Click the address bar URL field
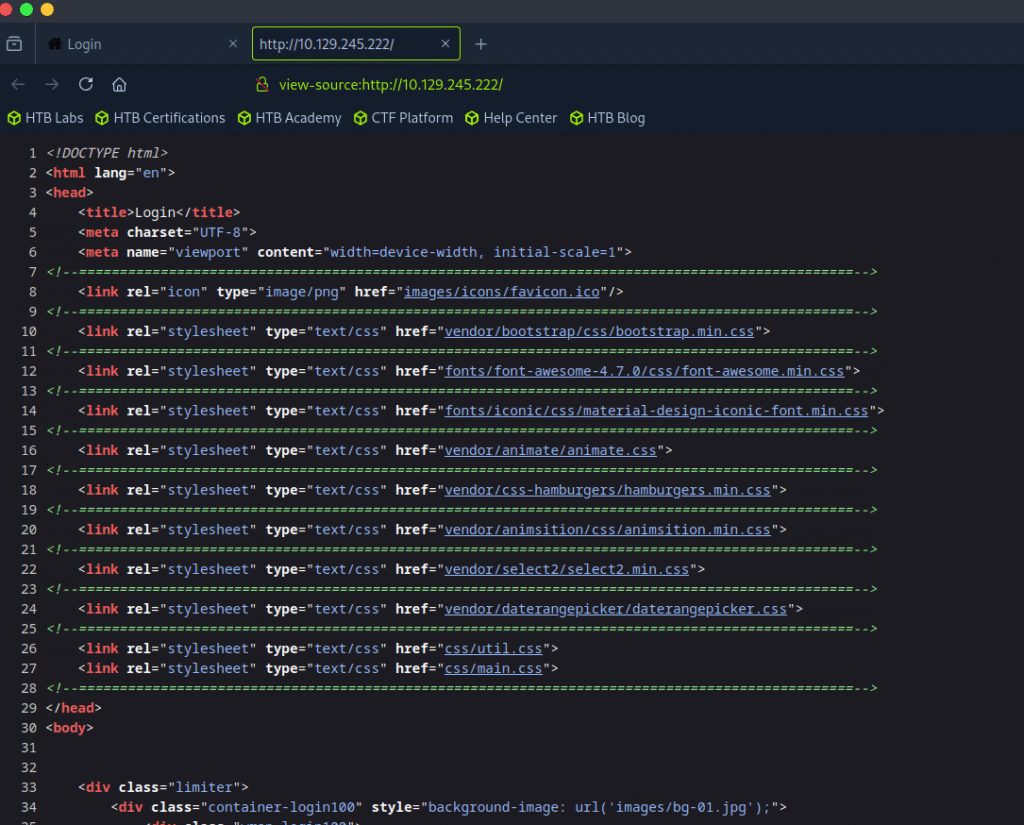 pos(600,84)
